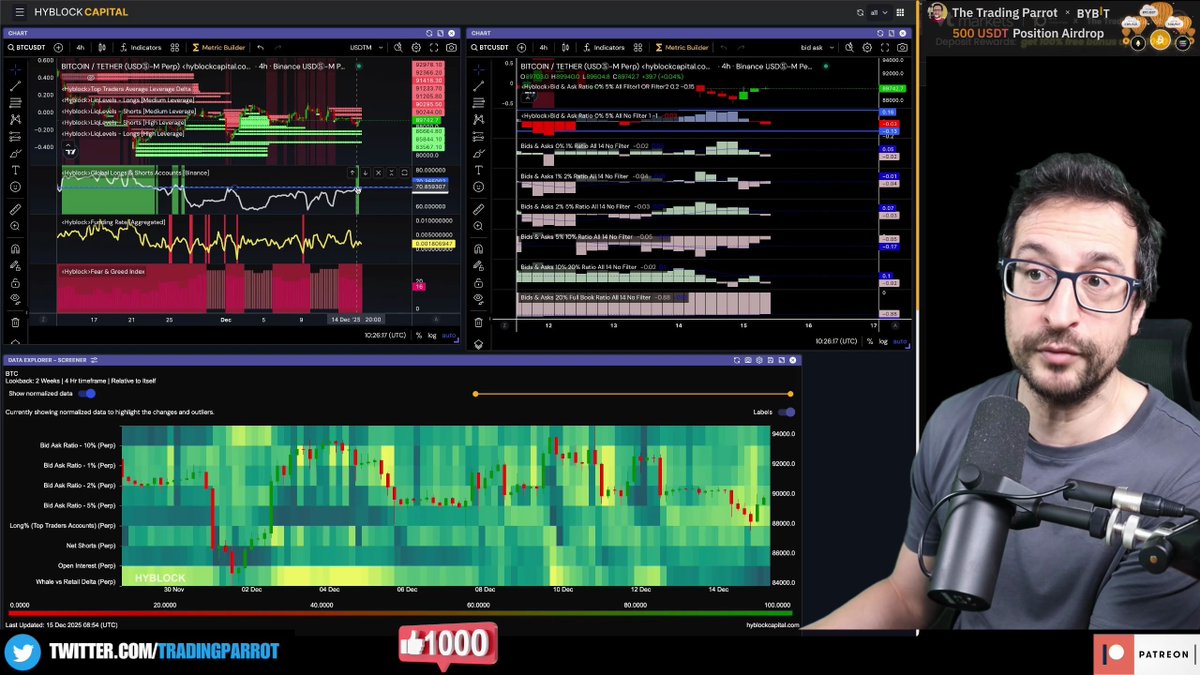The image size is (1200, 675).
Task: Click right handle of lookback range slider
Action: (790, 394)
